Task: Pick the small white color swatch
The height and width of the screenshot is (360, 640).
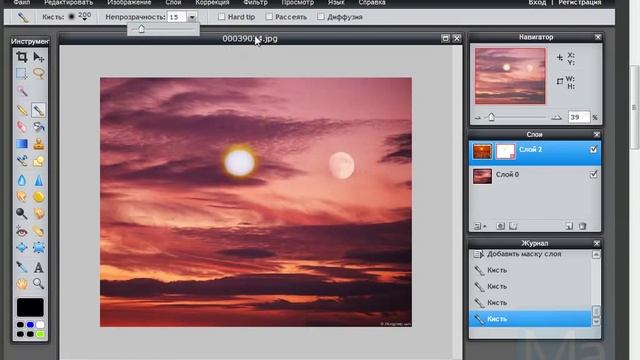Action: (40, 325)
